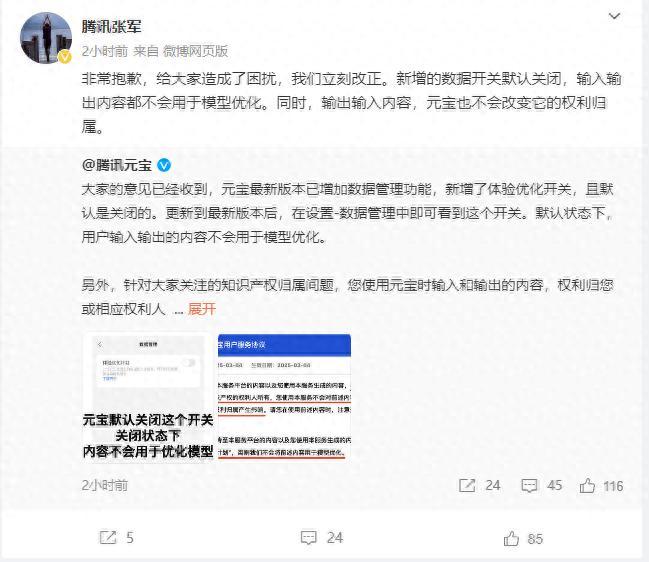Open the @腾讯元宝 account link

[117, 165]
